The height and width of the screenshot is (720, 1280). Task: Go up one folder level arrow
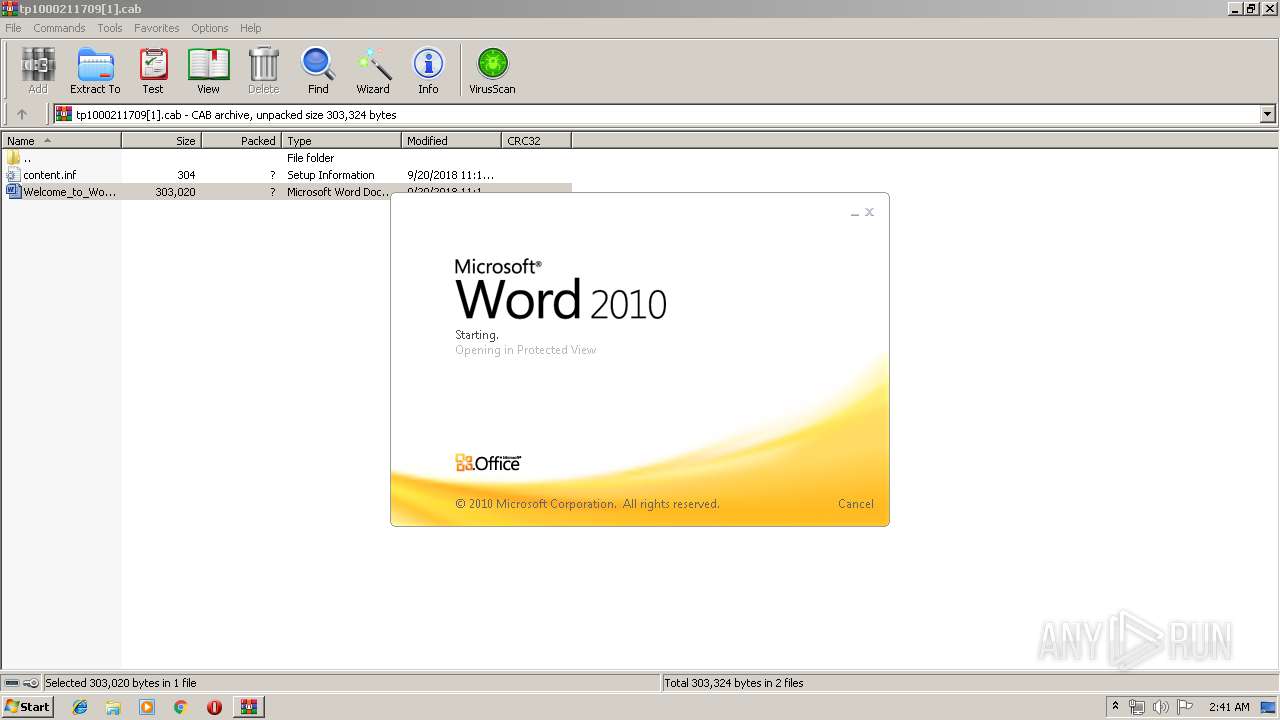coord(22,114)
